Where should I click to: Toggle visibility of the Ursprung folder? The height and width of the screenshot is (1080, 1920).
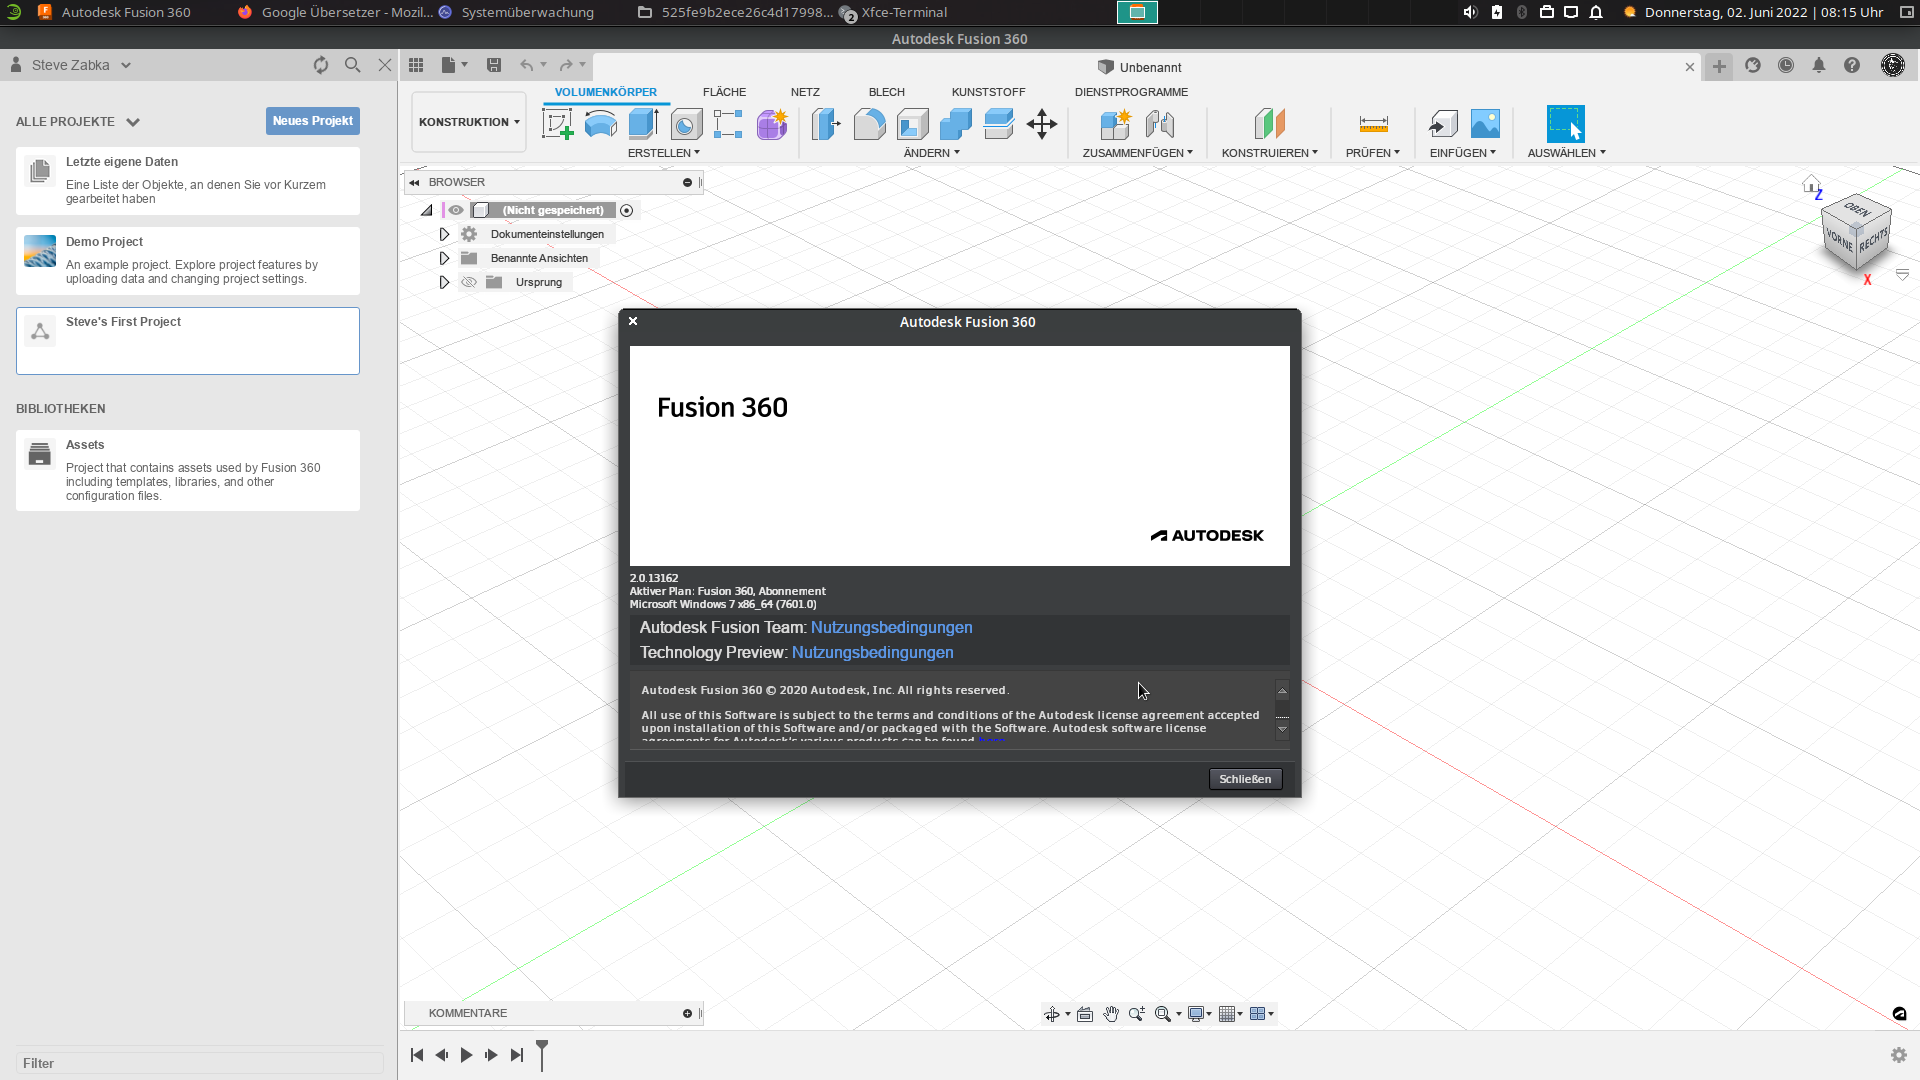(469, 282)
